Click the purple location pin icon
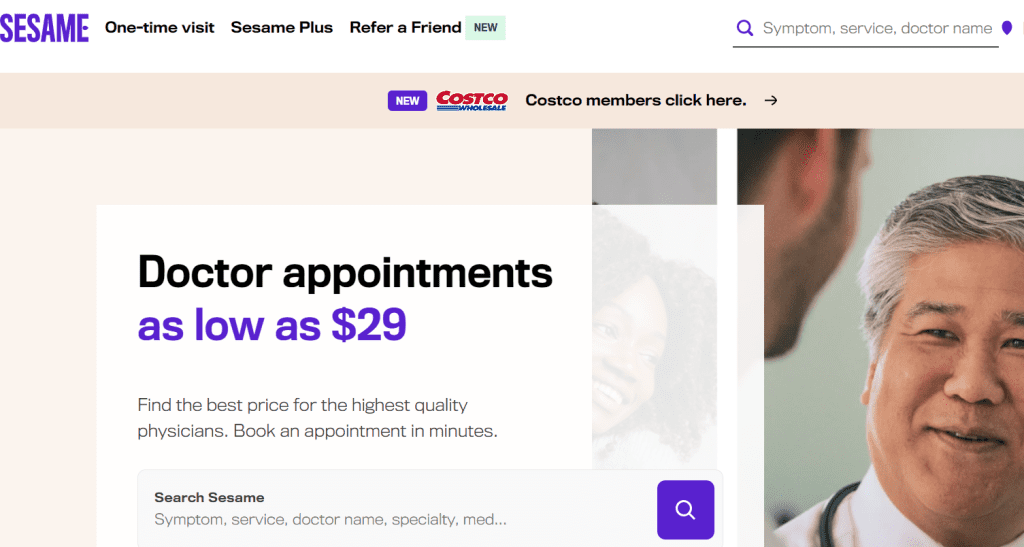Viewport: 1024px width, 547px height. point(1006,28)
